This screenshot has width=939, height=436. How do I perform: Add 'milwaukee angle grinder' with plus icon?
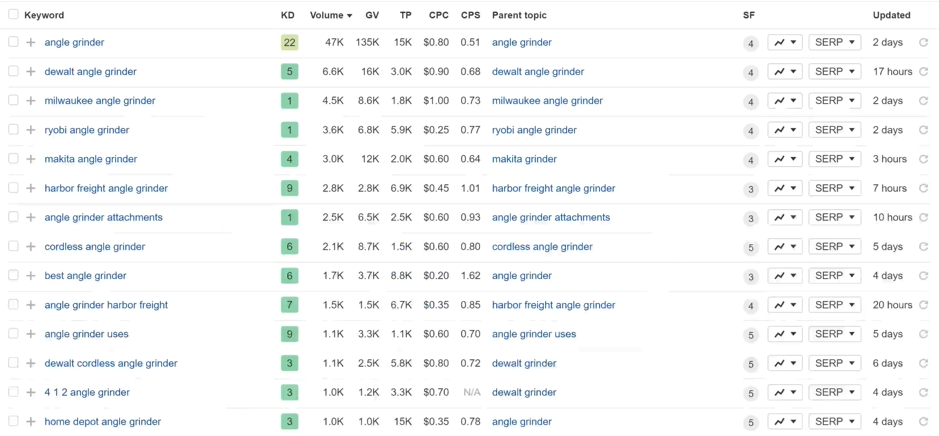pos(31,101)
